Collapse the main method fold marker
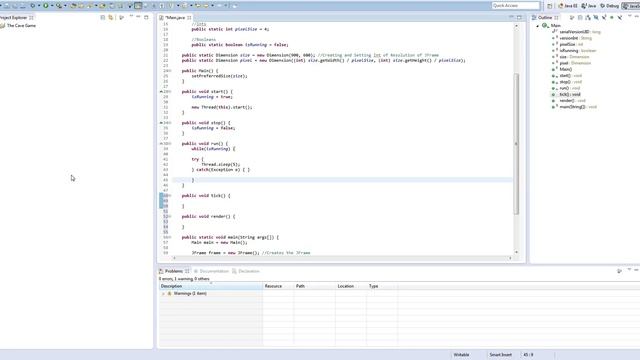This screenshot has height=360, width=640. click(x=170, y=237)
